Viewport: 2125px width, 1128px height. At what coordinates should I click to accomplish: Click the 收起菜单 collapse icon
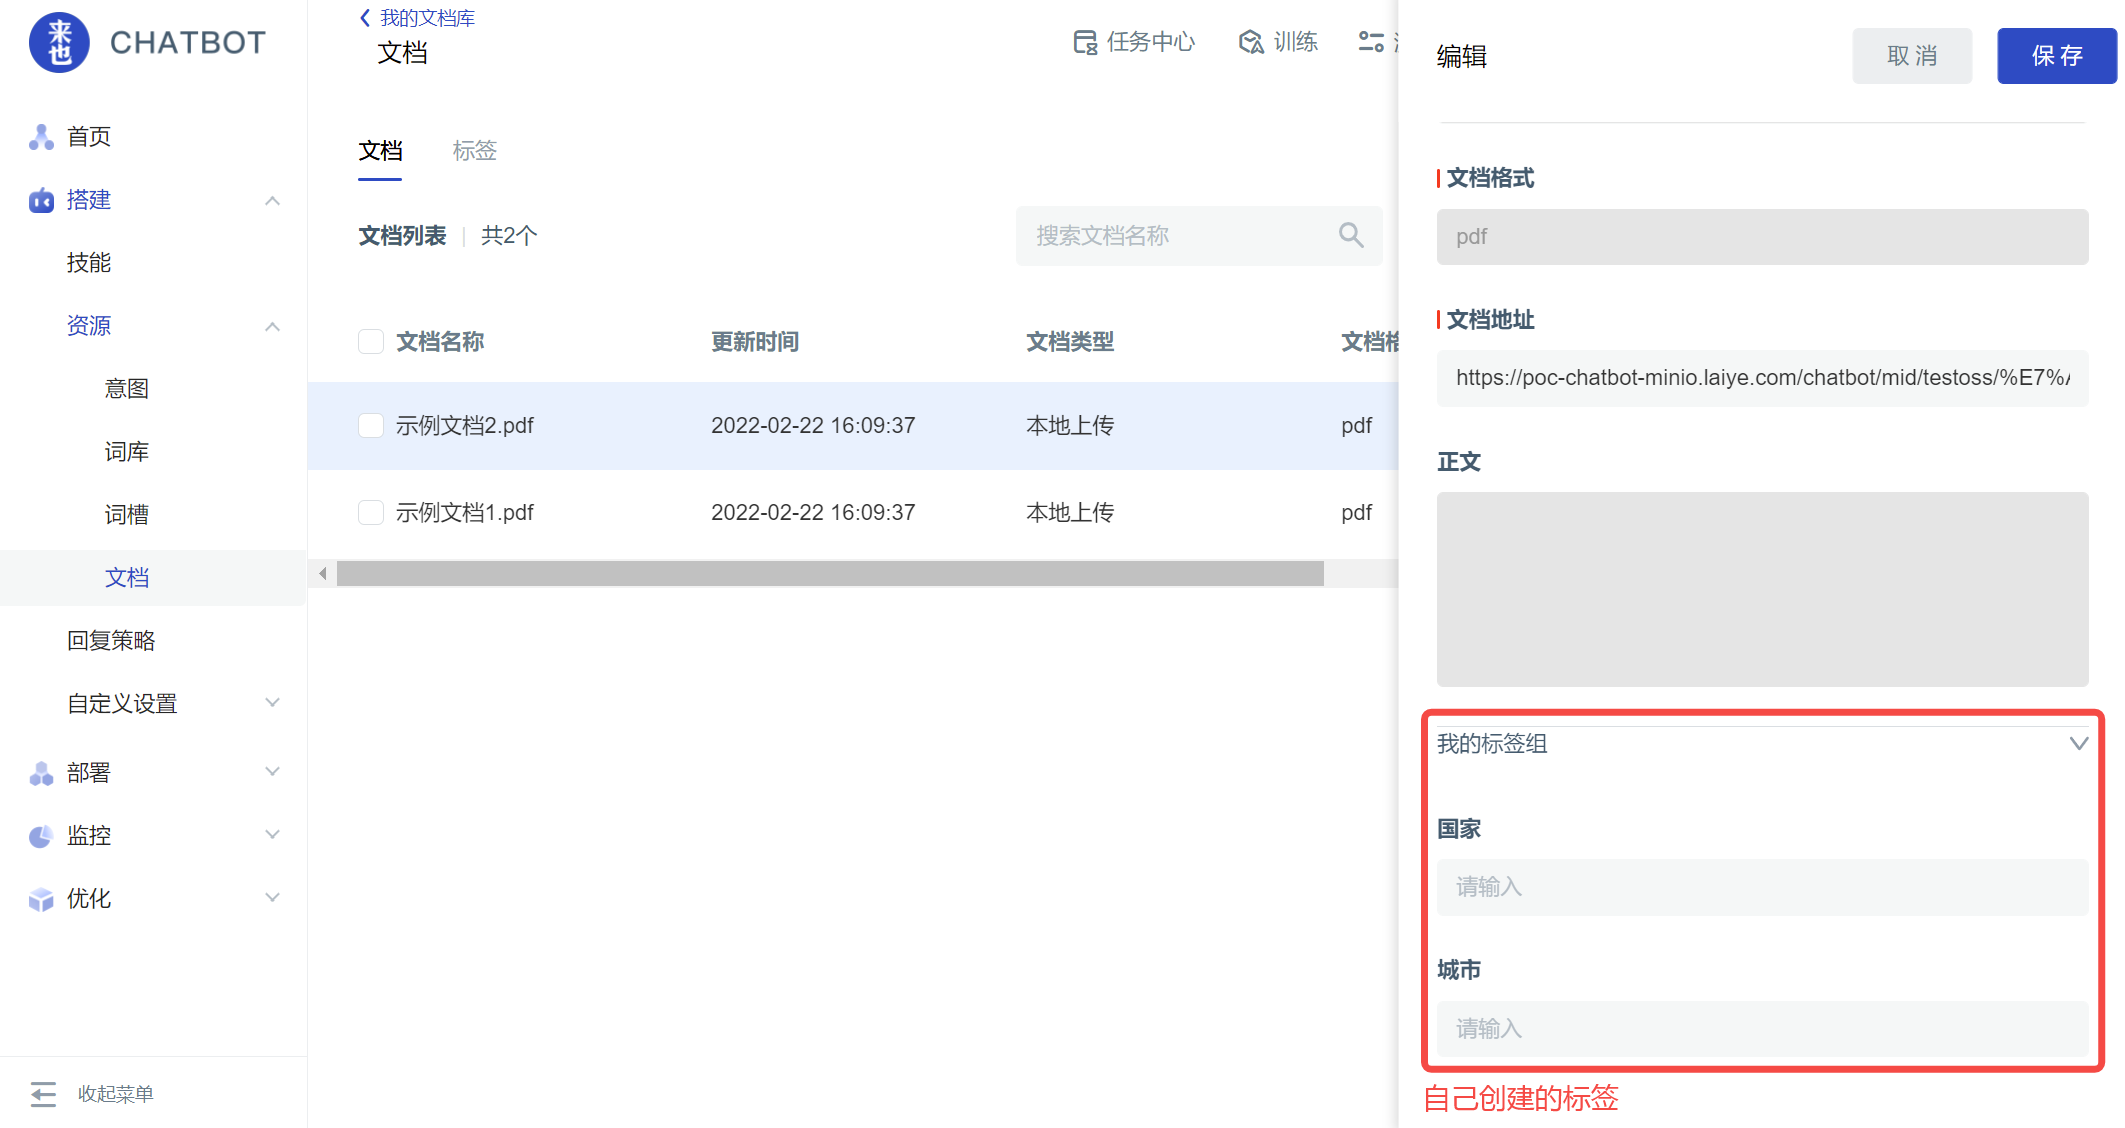[43, 1094]
